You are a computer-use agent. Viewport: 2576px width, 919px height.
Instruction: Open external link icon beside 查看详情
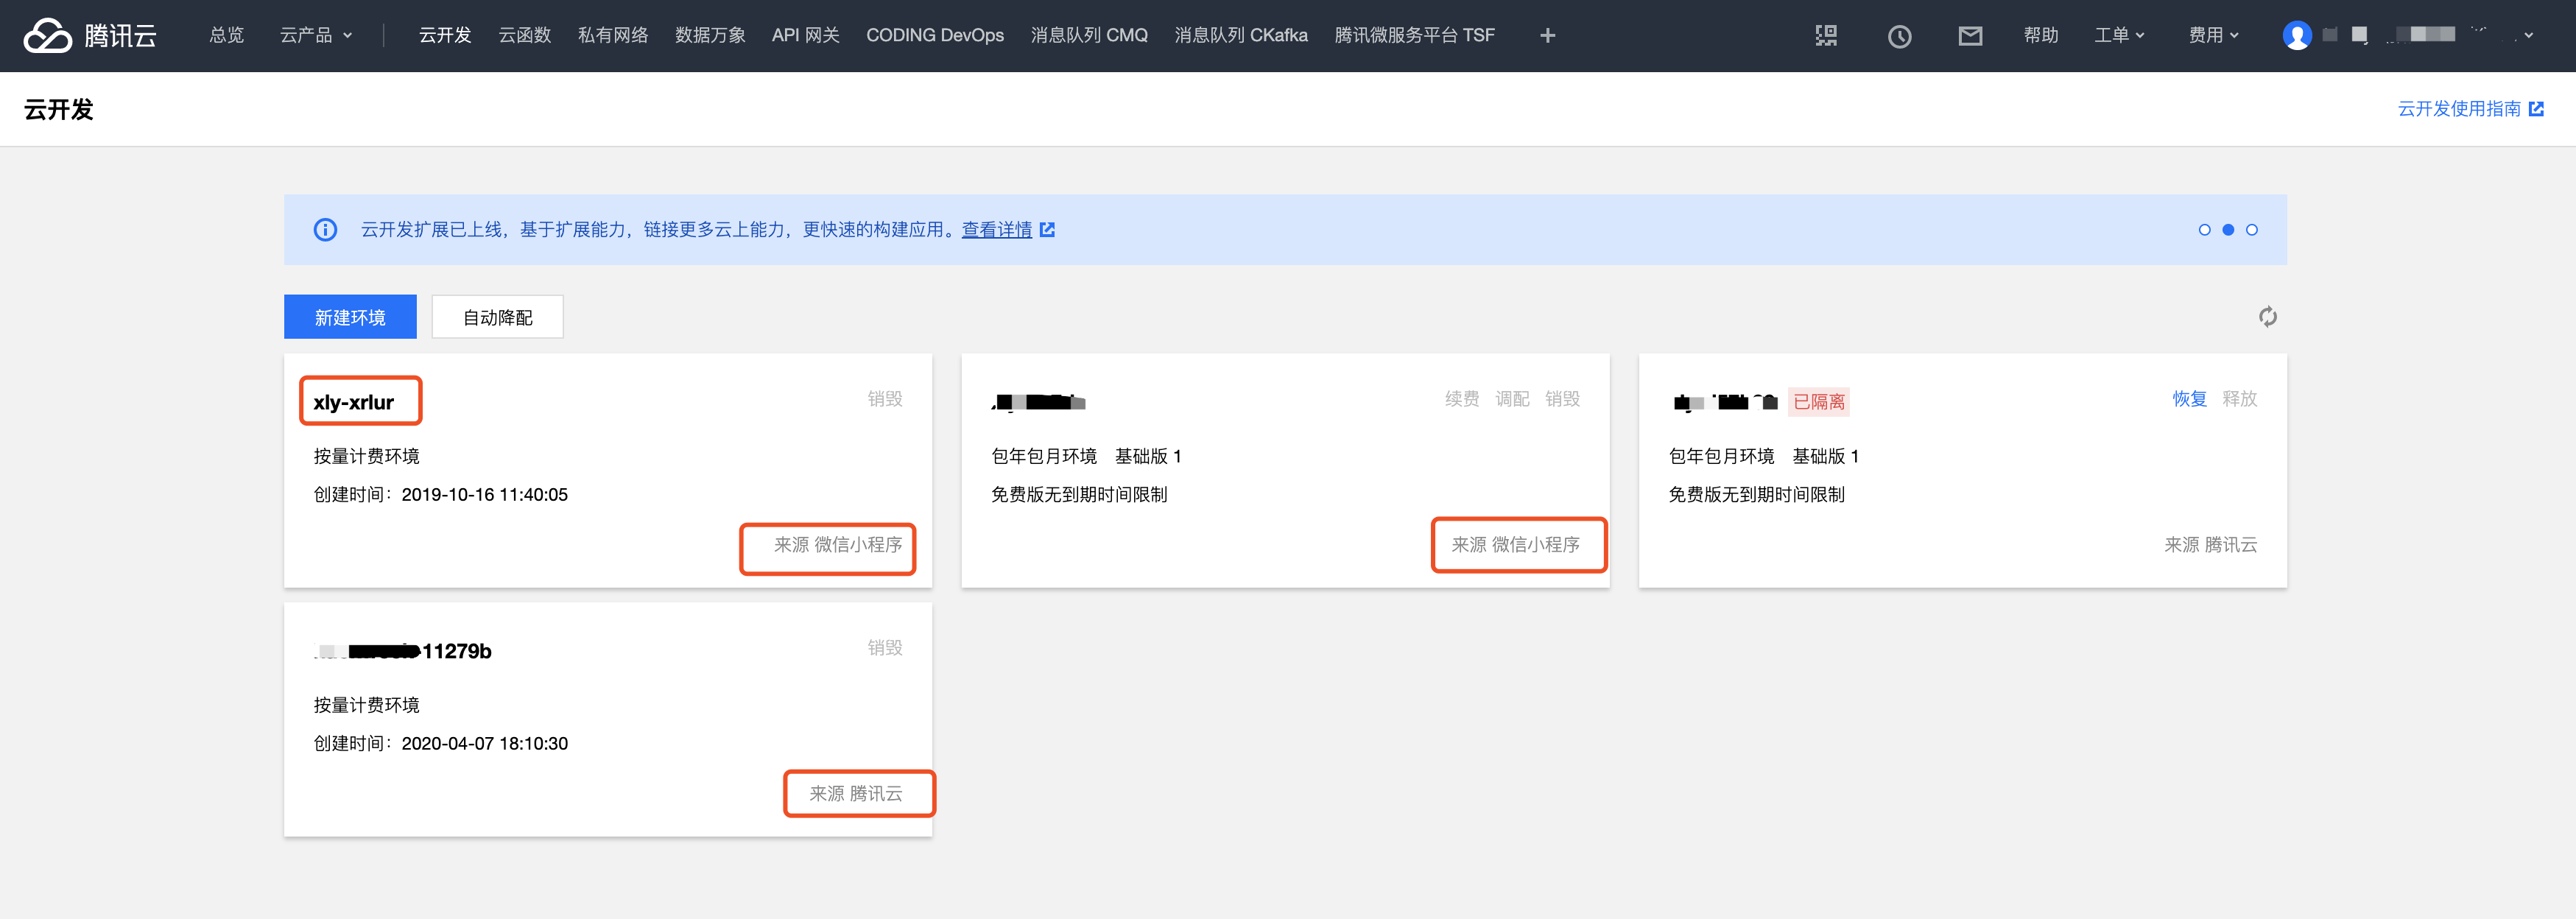tap(1047, 230)
